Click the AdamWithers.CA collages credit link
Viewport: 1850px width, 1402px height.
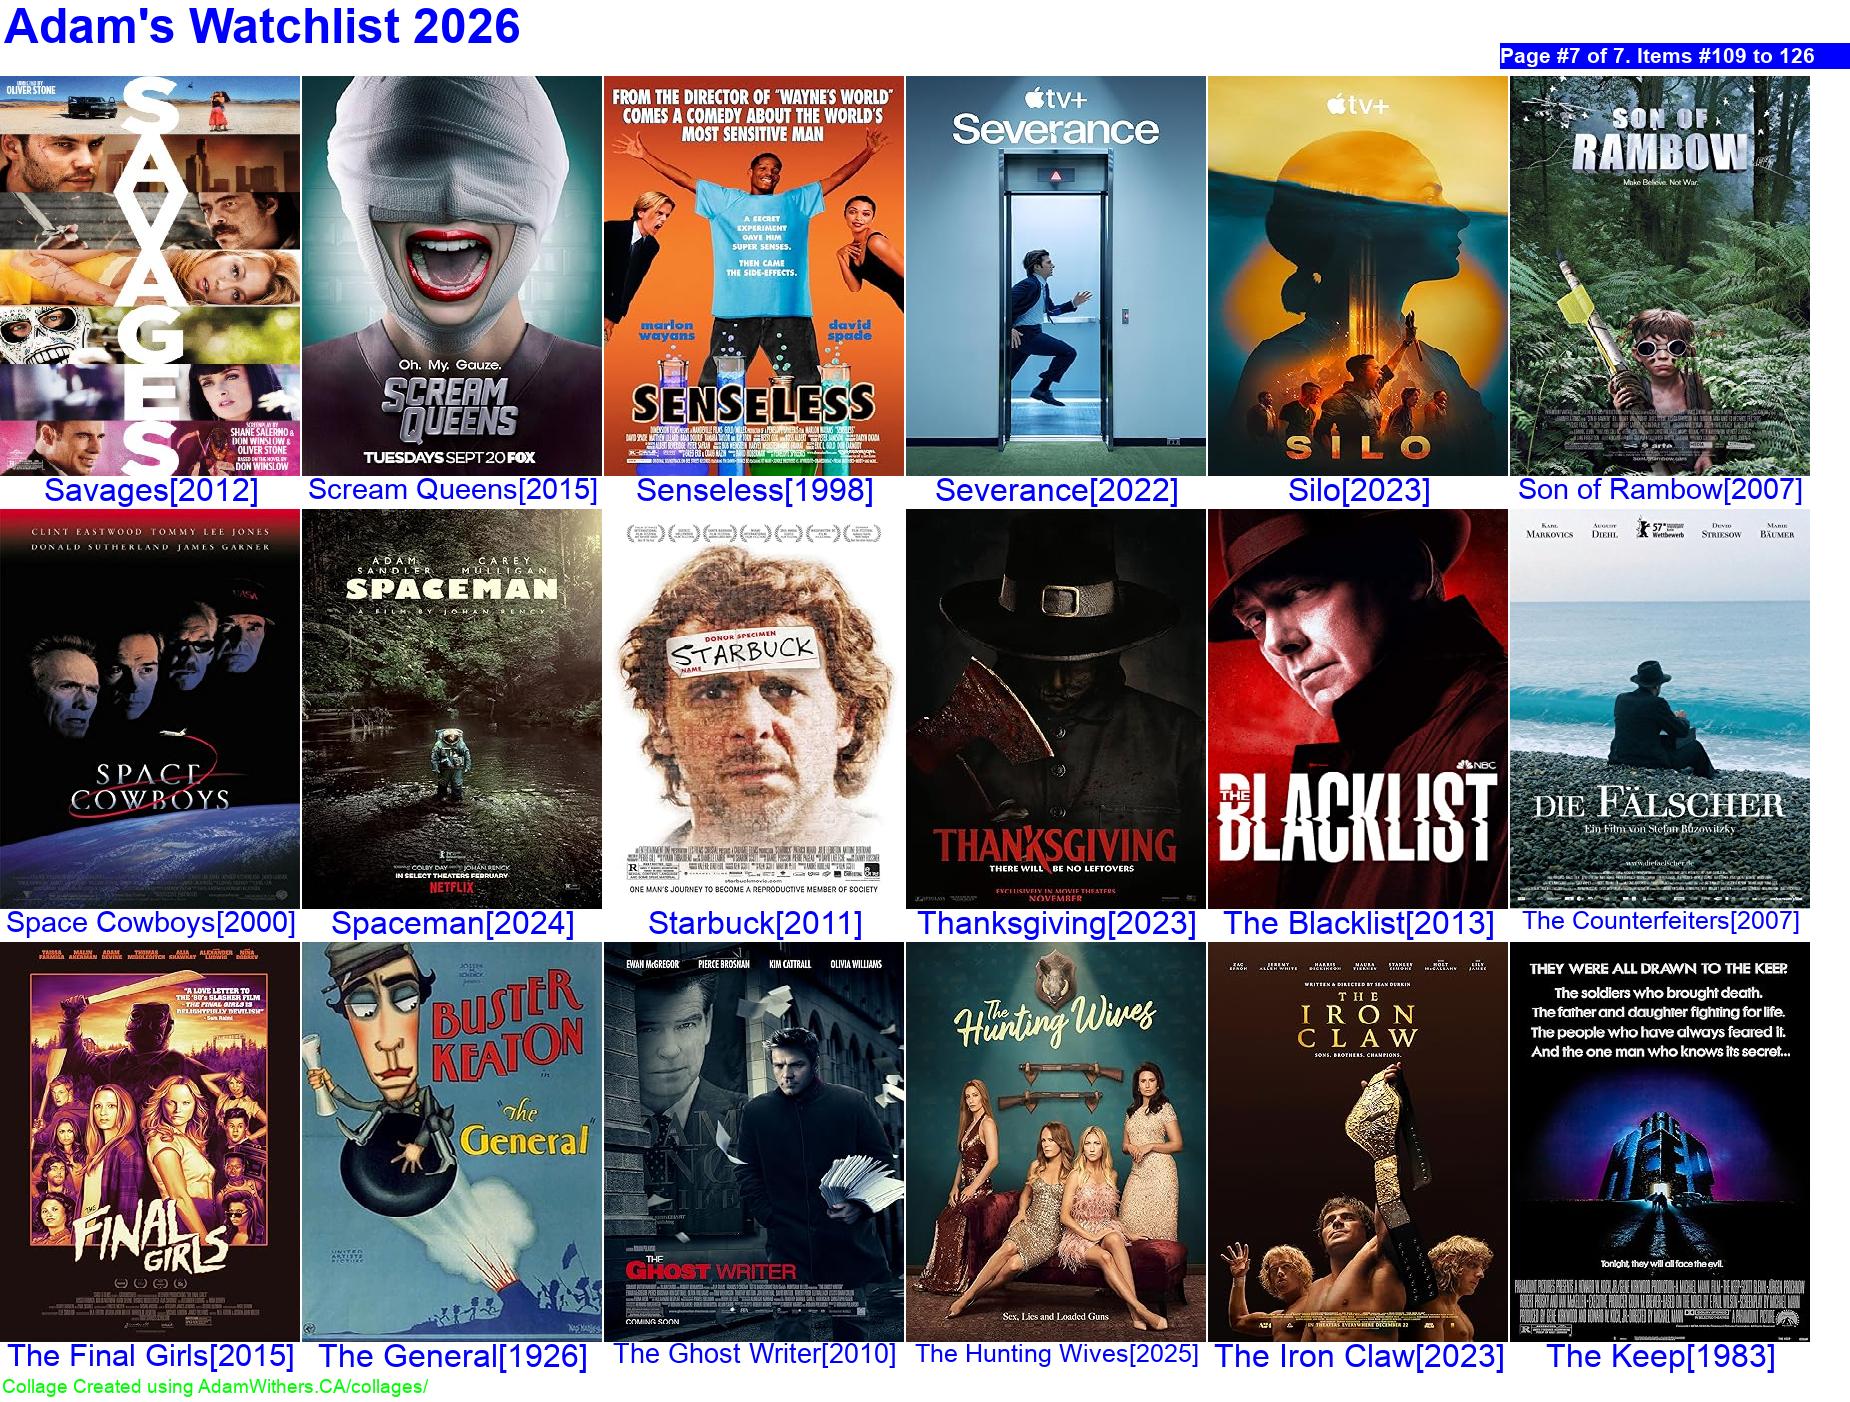click(x=215, y=1387)
